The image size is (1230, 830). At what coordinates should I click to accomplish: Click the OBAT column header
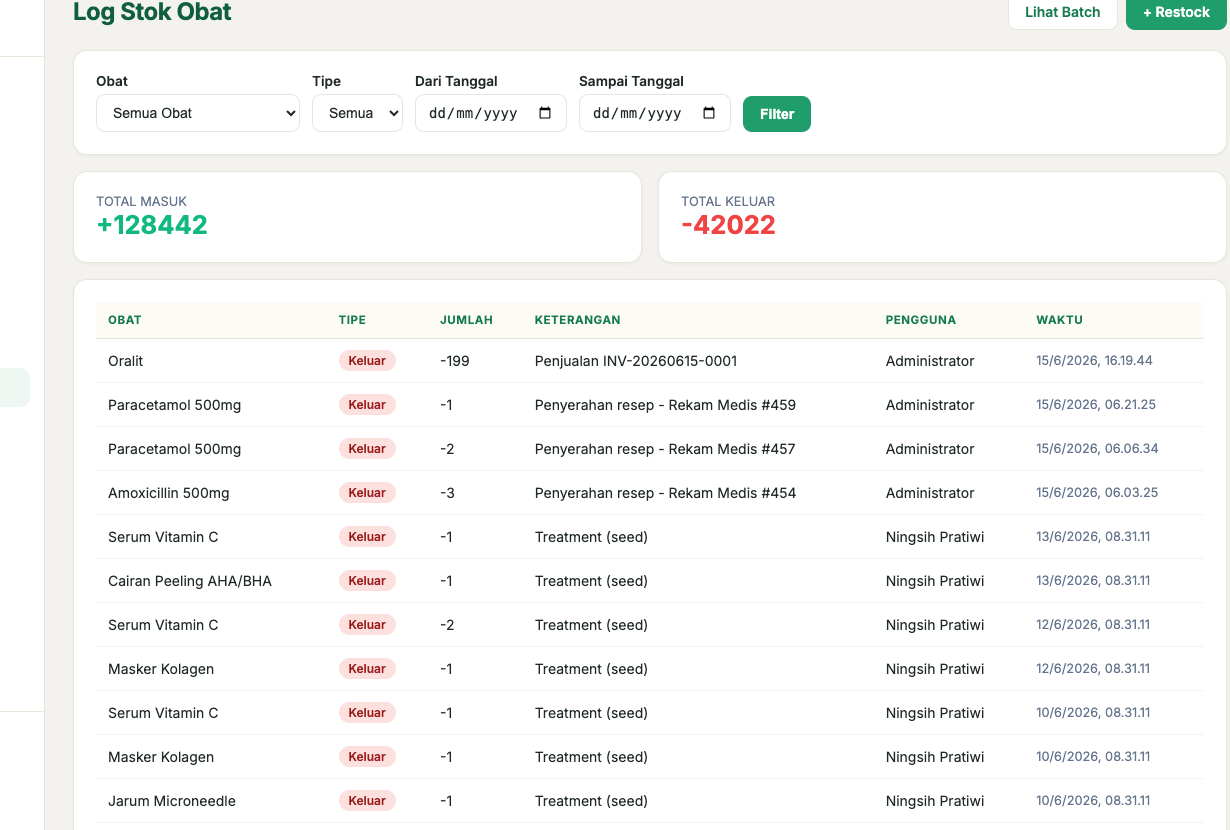click(x=125, y=320)
